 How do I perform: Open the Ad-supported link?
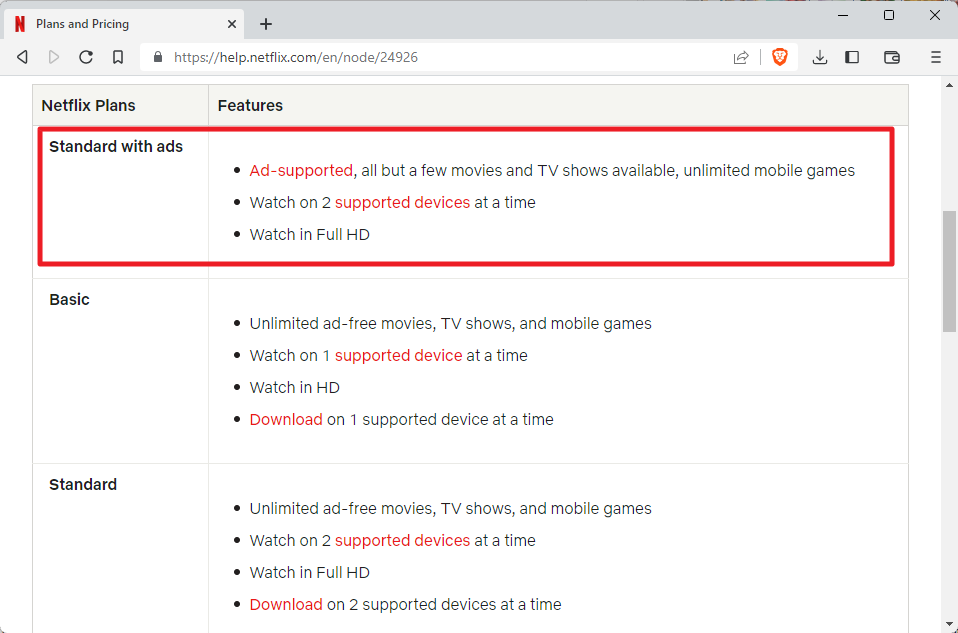pos(301,171)
